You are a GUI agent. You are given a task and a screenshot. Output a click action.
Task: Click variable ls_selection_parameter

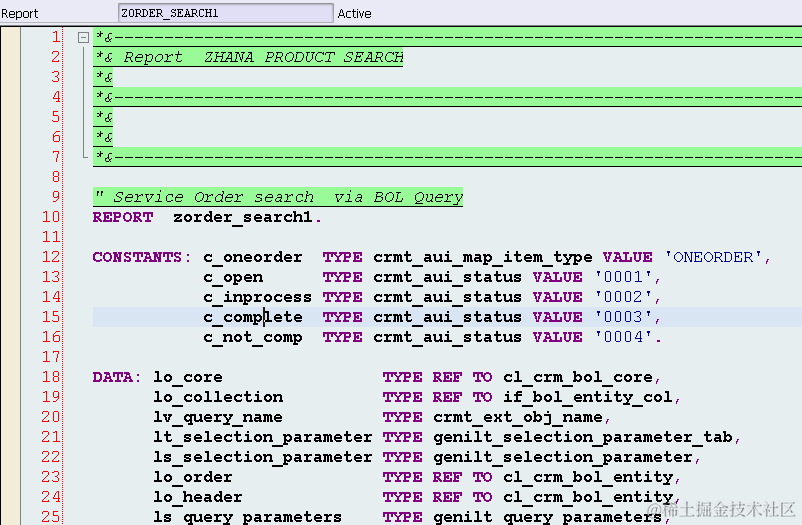263,457
